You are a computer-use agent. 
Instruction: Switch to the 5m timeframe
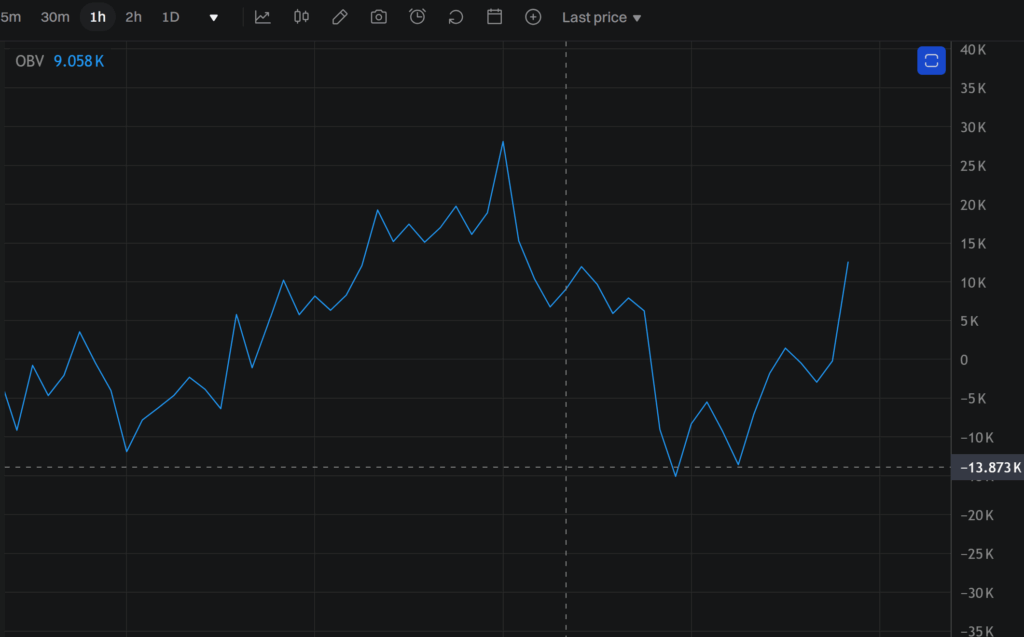point(11,17)
